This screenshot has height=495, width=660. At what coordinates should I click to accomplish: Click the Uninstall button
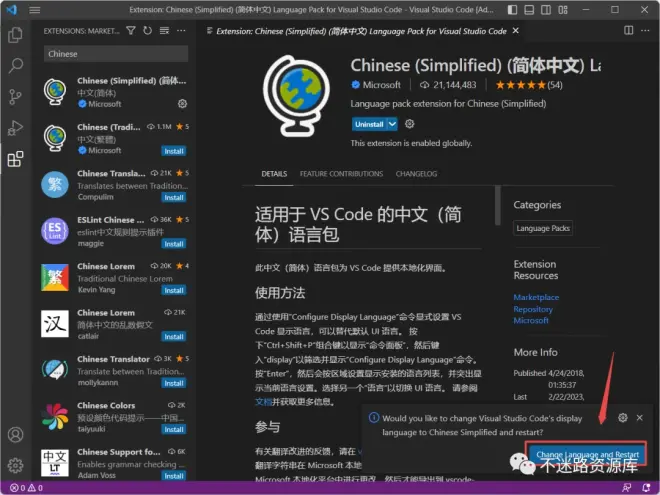coord(369,124)
